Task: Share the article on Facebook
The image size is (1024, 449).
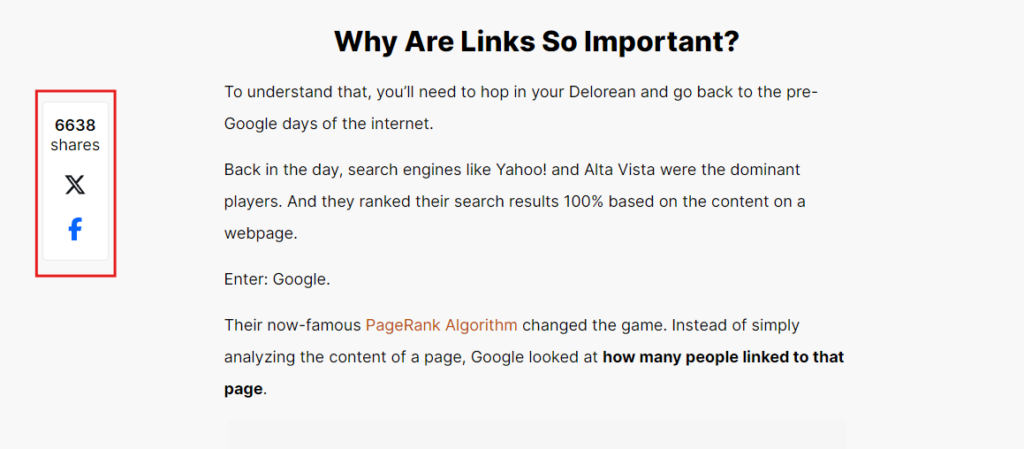Action: tap(75, 230)
